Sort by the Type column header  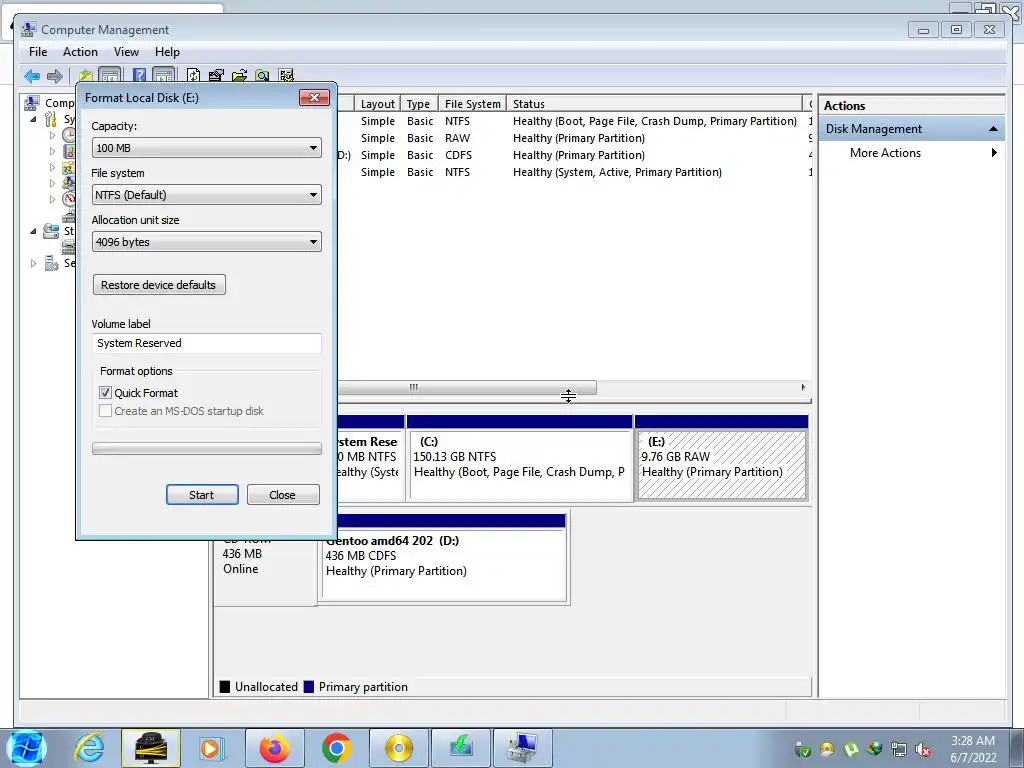[418, 104]
